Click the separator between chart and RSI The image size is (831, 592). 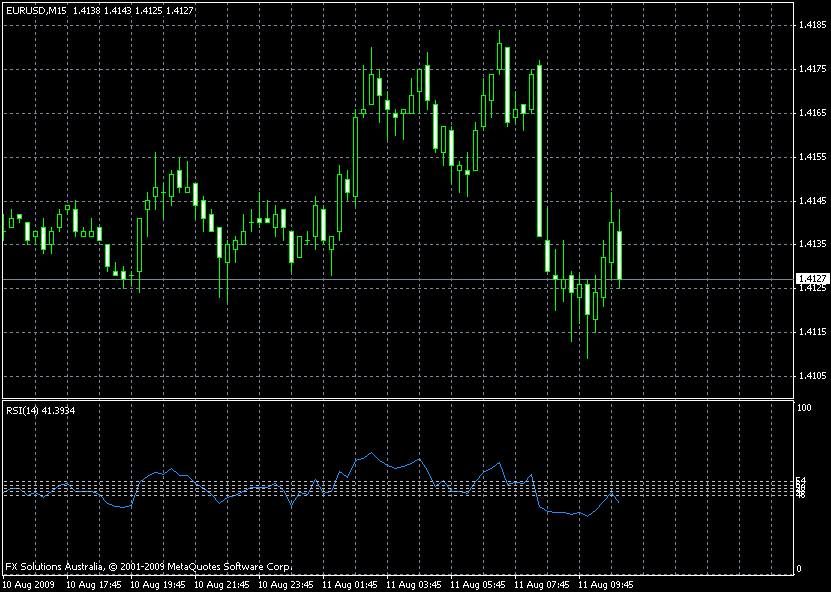[400, 399]
